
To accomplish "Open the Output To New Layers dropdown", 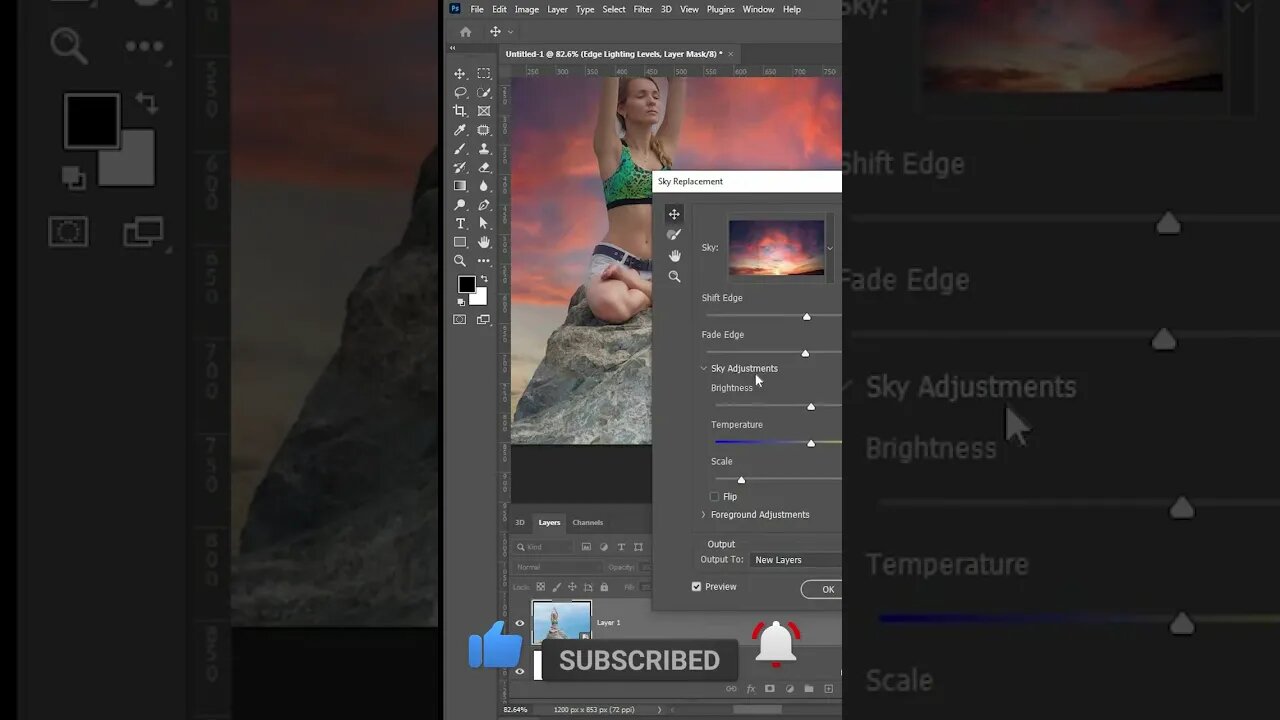I will 796,560.
